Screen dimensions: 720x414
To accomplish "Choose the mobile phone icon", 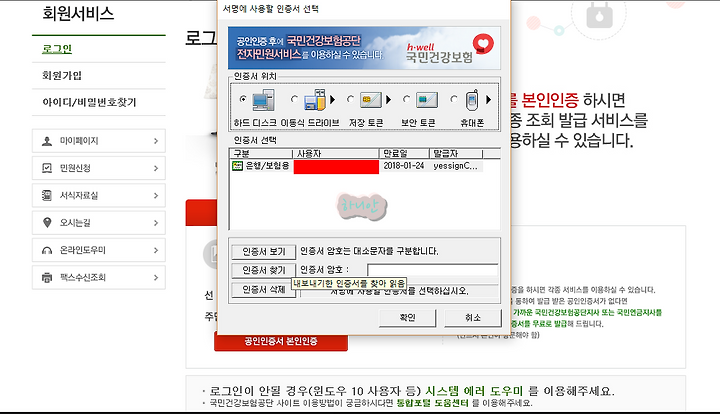I will click(472, 101).
